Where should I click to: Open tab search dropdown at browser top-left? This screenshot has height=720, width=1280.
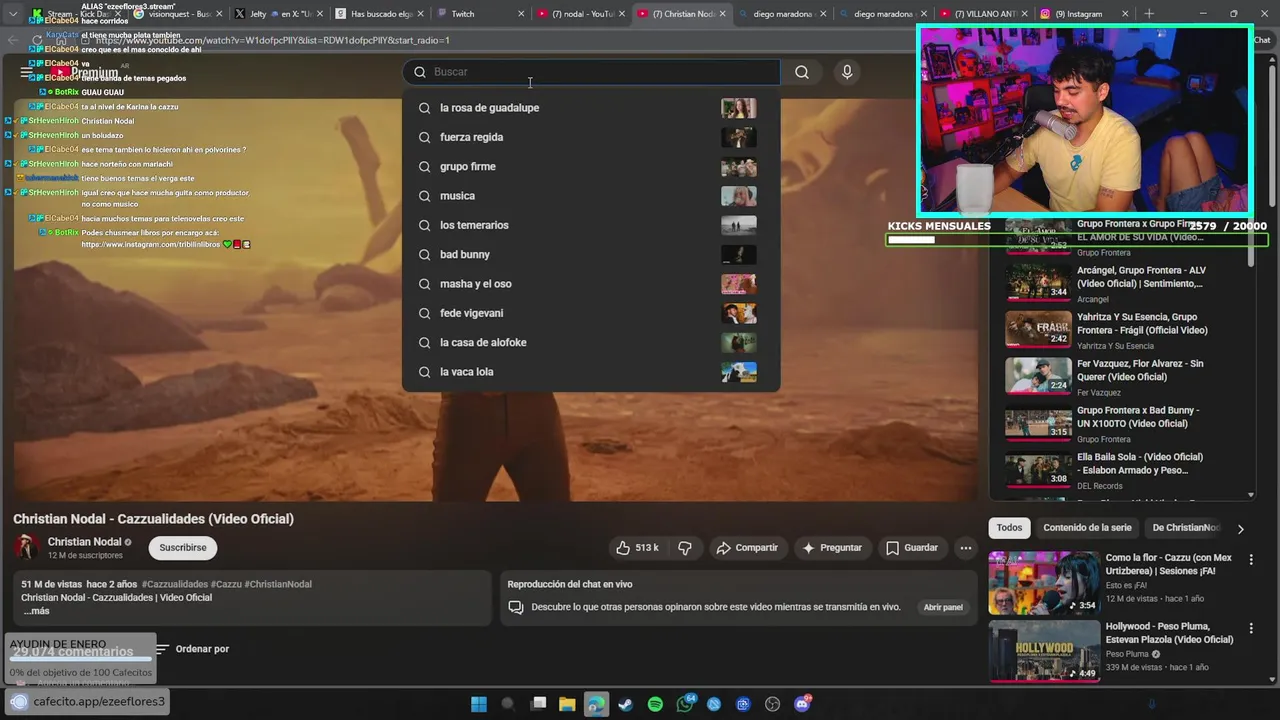pos(12,14)
